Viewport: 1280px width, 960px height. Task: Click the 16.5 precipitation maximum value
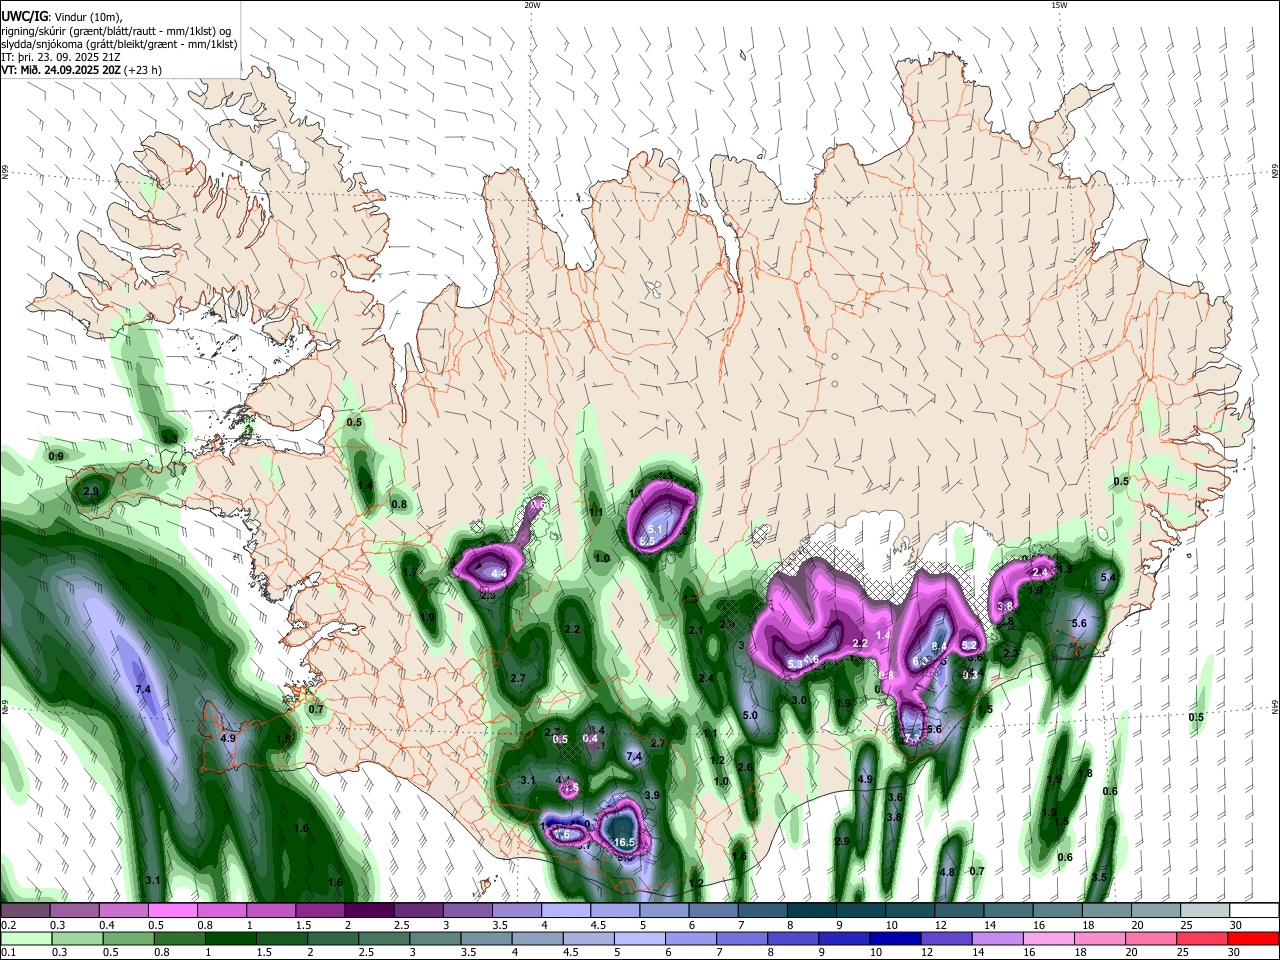pos(624,843)
